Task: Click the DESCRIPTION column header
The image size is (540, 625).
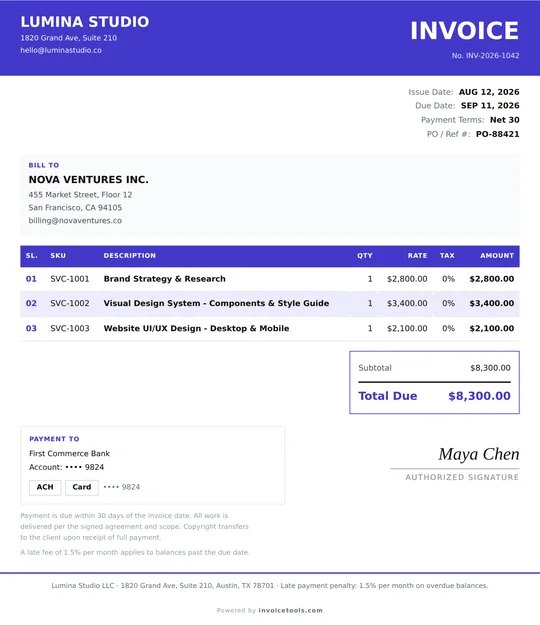Action: 130,256
